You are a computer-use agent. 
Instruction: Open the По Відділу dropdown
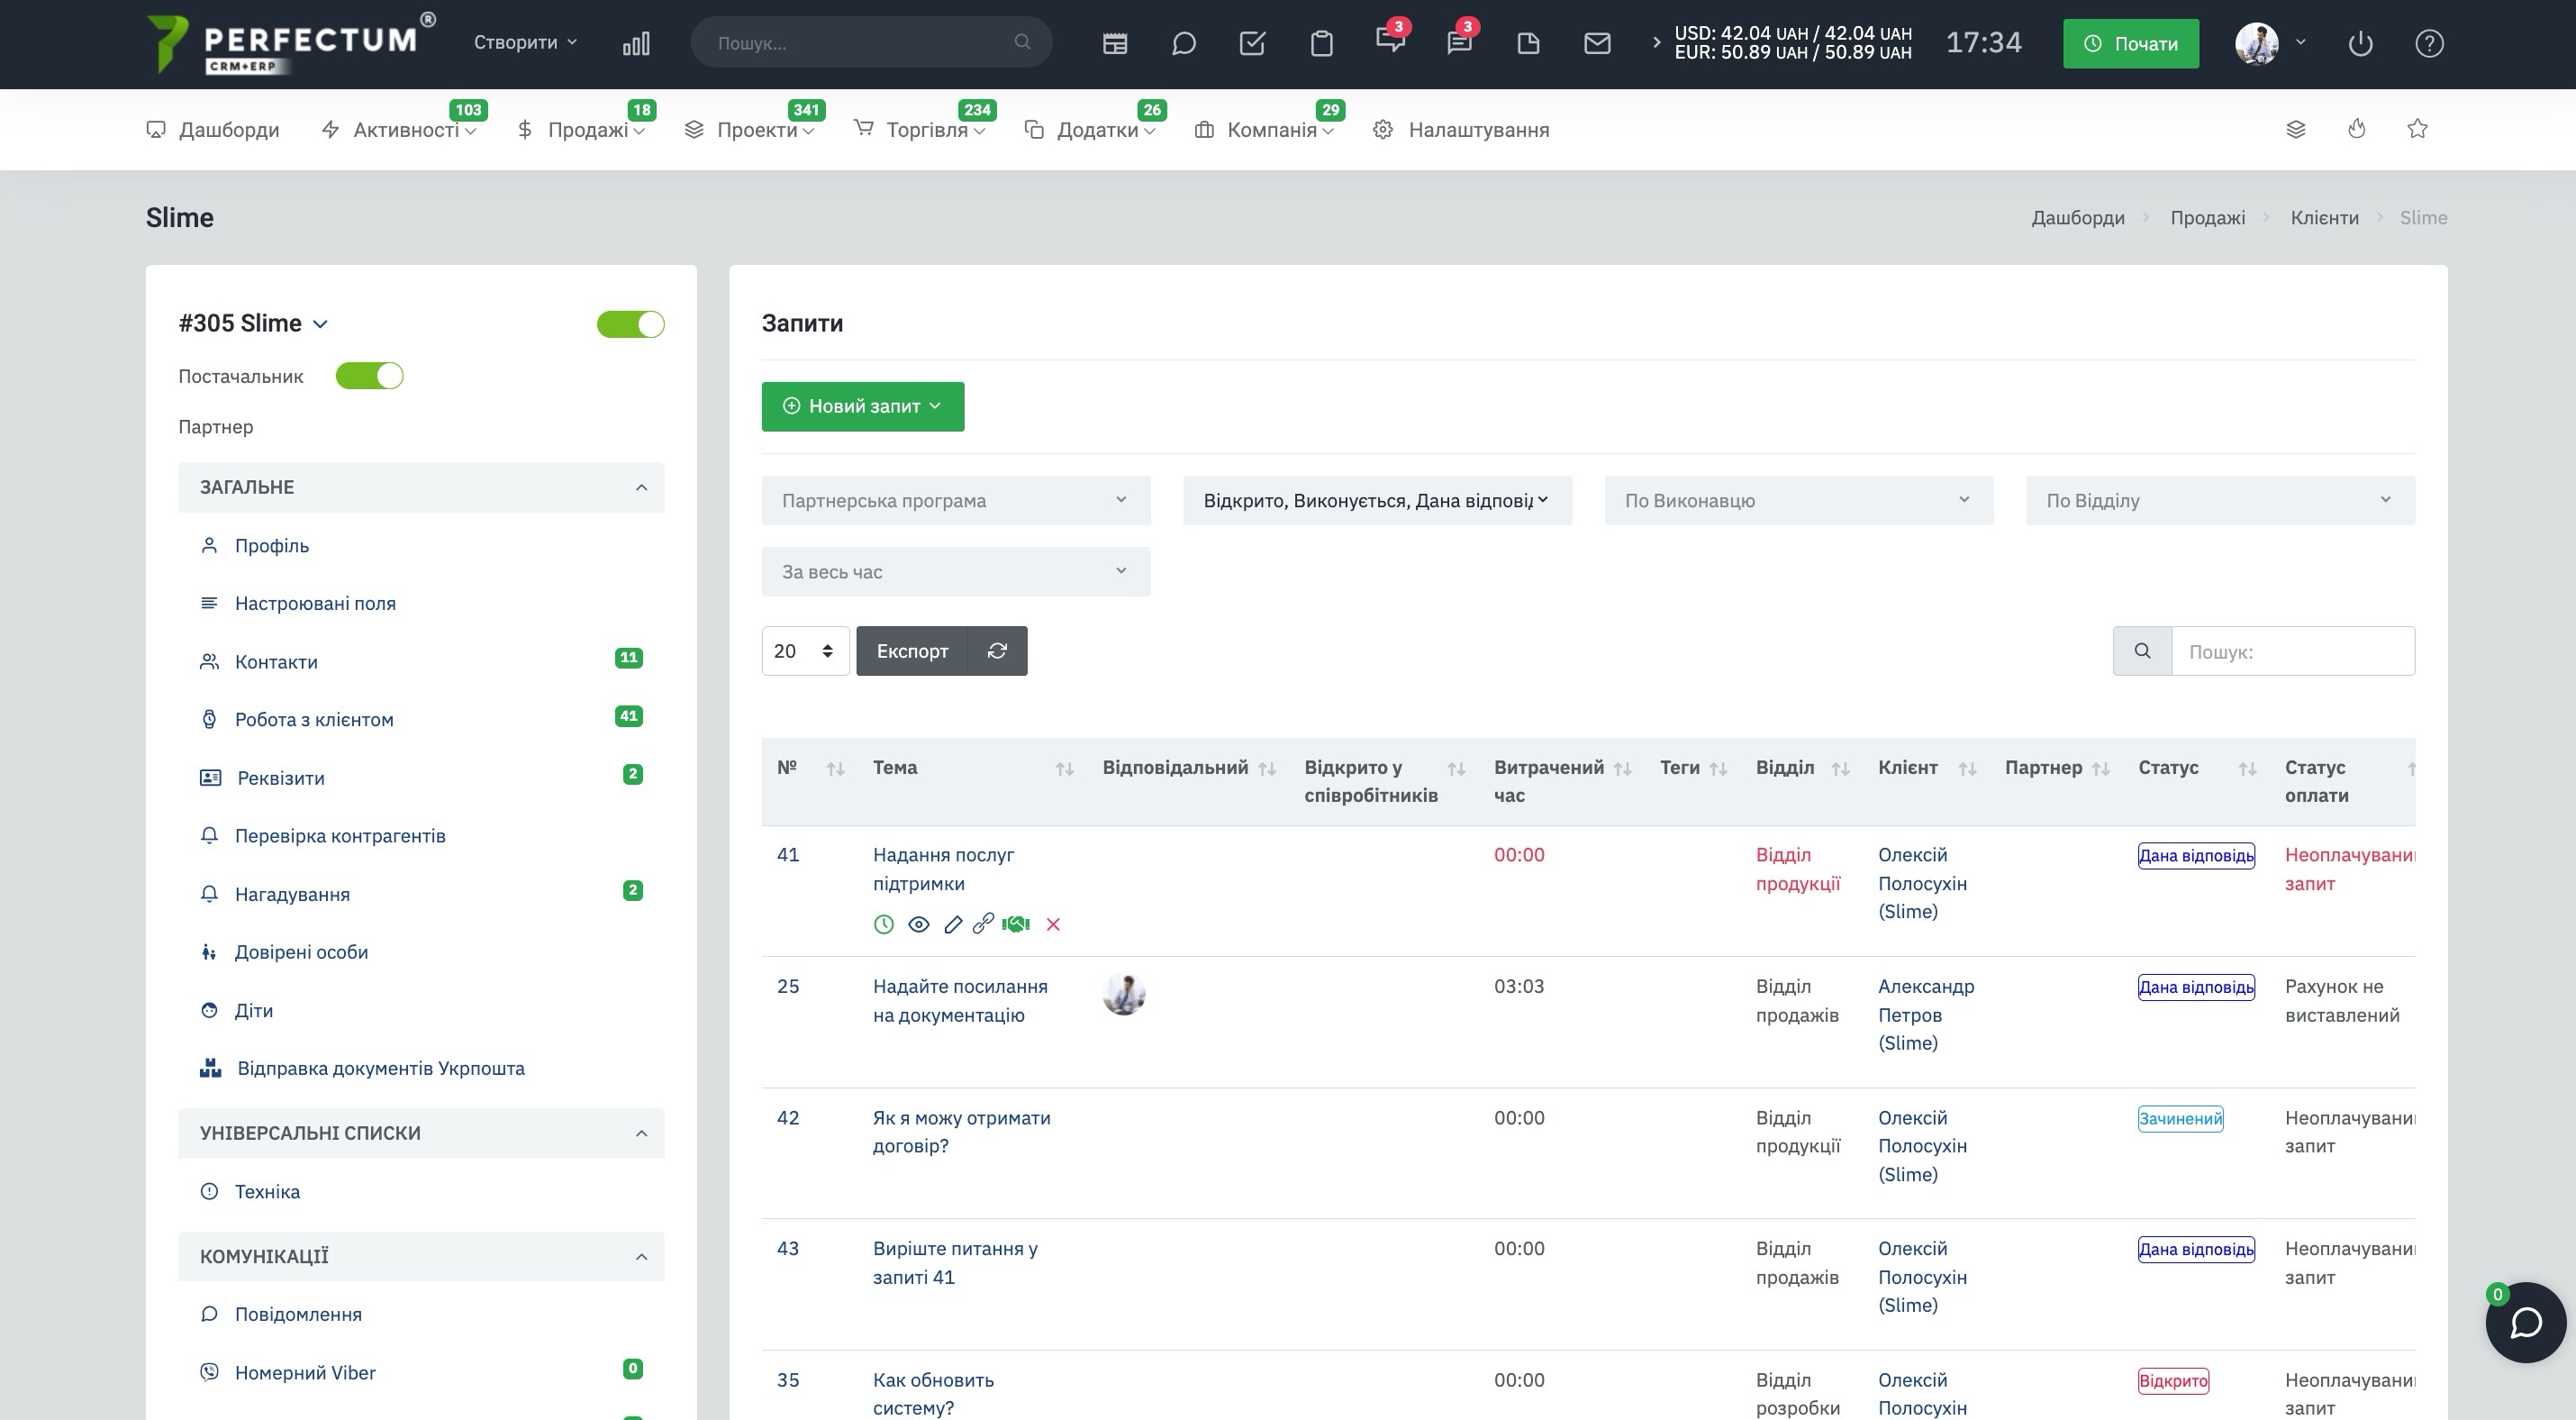(x=2220, y=500)
